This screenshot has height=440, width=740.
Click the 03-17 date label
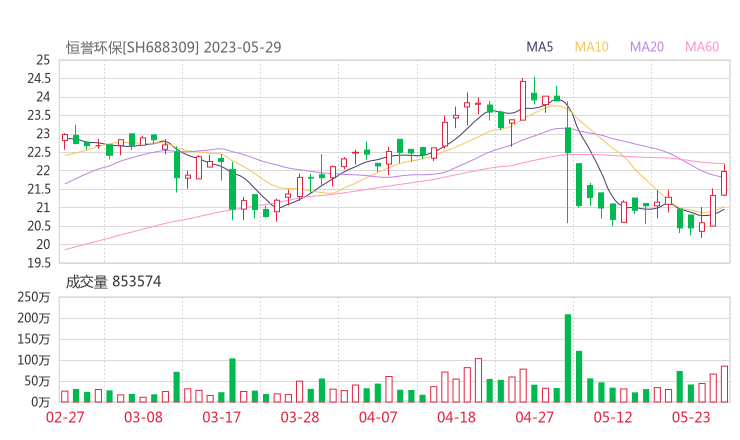(x=221, y=417)
